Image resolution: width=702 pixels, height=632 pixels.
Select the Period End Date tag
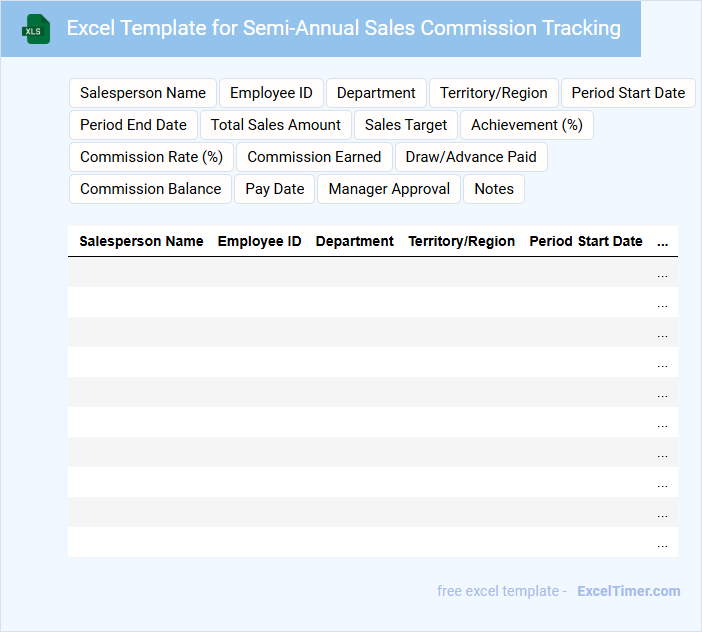click(x=134, y=125)
